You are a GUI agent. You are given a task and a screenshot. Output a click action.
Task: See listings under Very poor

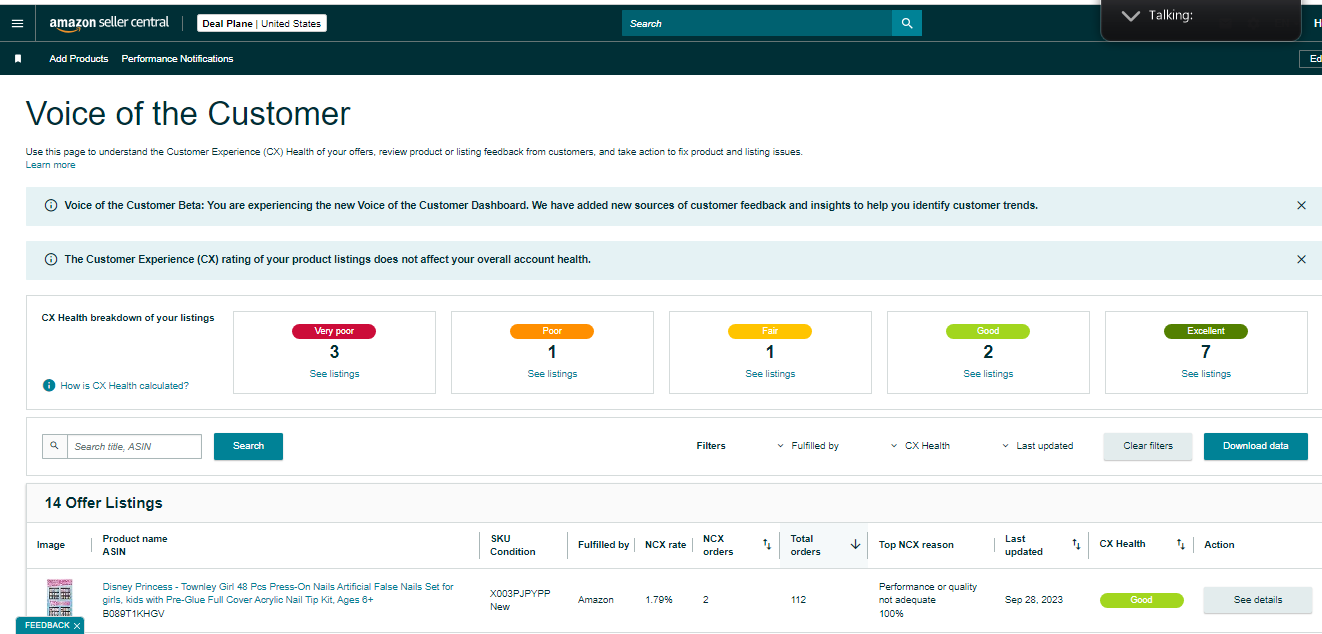coord(334,374)
